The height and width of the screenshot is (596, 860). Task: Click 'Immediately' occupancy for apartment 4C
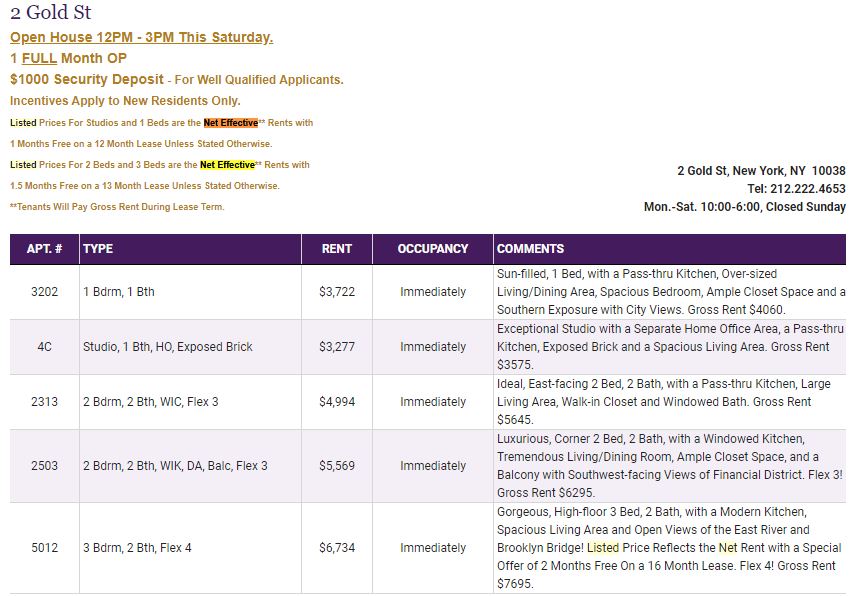pos(433,347)
